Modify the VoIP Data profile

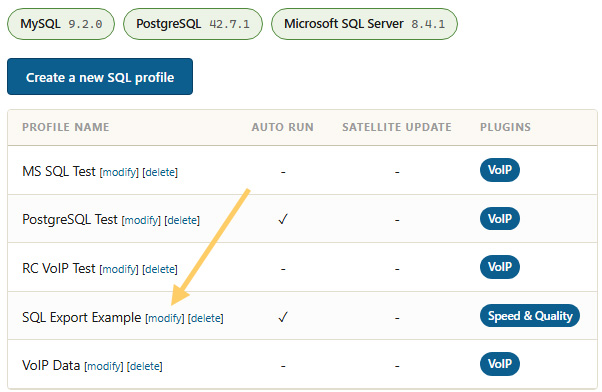tap(104, 366)
